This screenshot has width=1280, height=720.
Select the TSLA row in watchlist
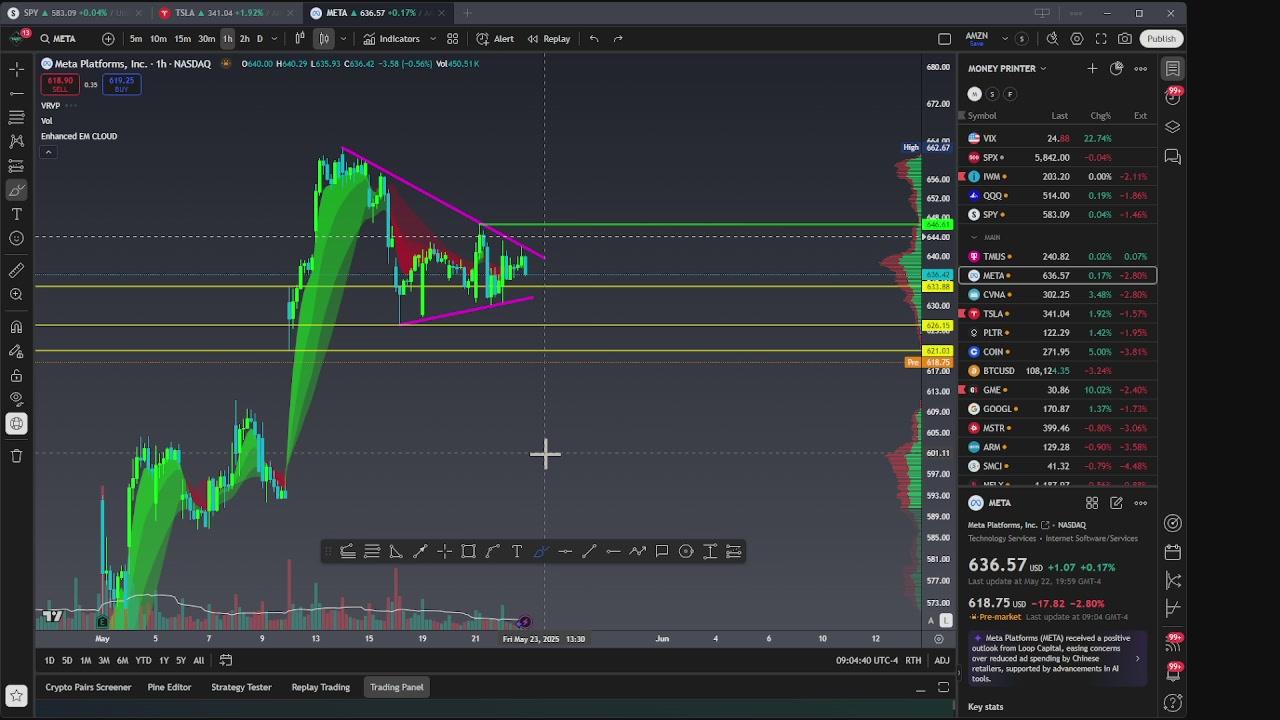click(1058, 314)
